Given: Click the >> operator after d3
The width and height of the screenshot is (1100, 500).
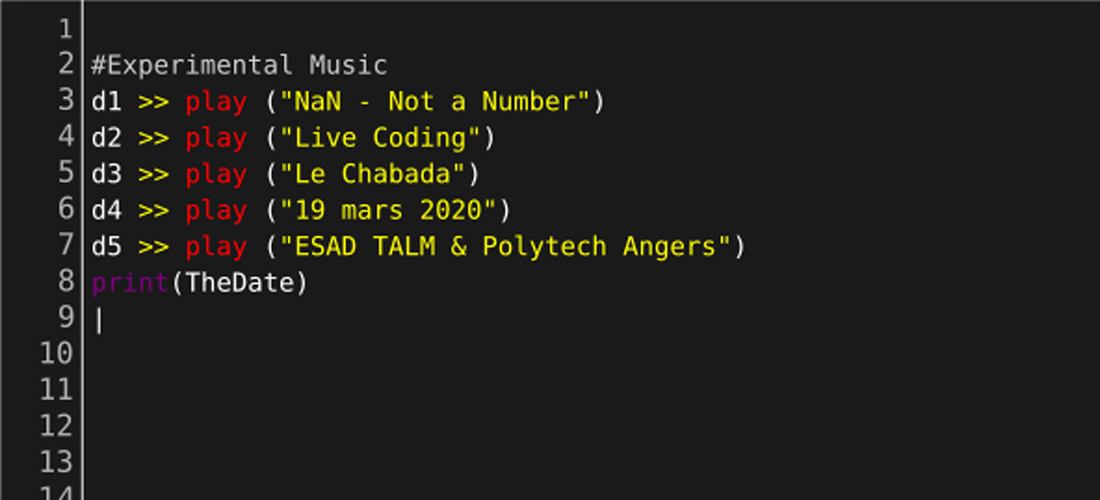Looking at the screenshot, I should click(153, 174).
